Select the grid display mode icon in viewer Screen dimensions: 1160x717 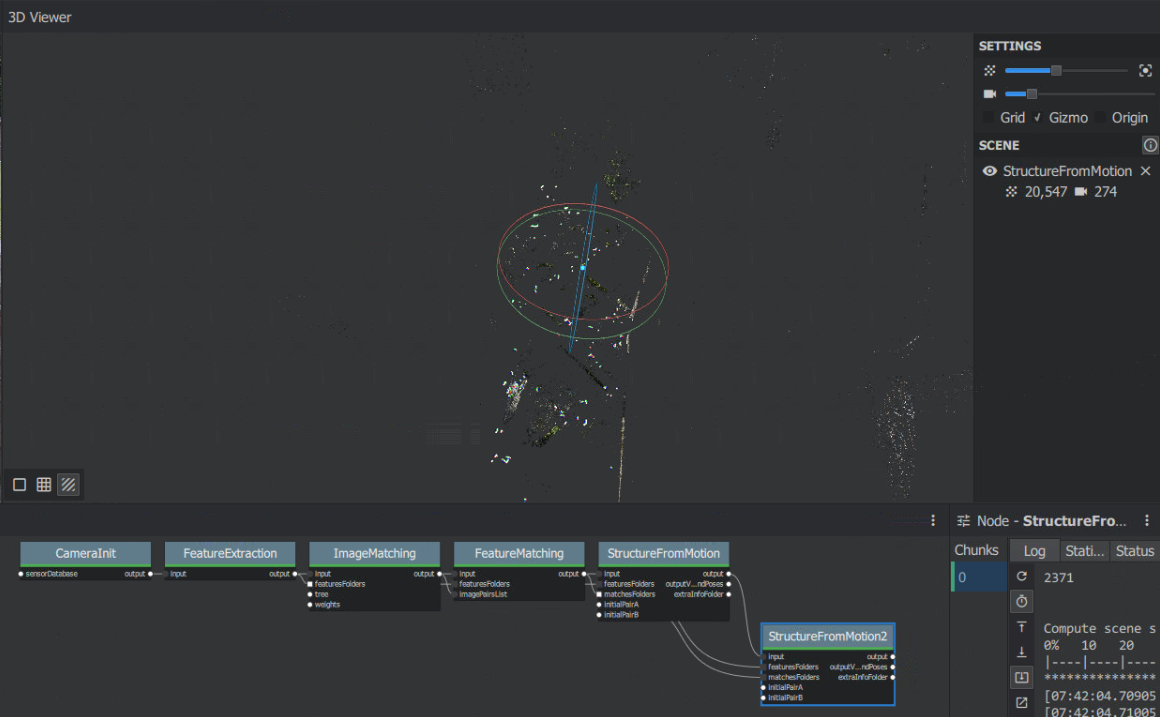43,484
